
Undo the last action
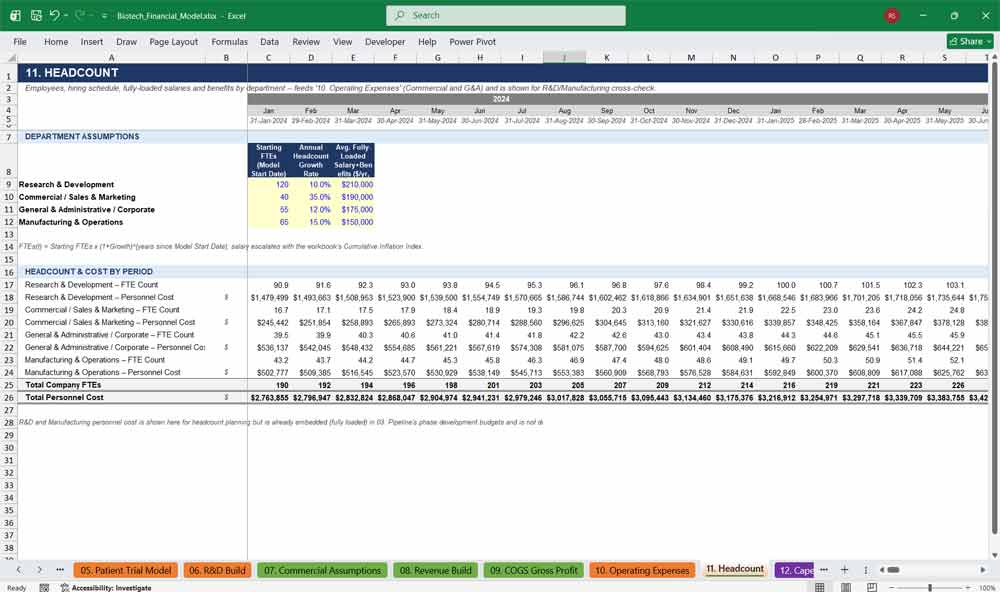[x=54, y=15]
